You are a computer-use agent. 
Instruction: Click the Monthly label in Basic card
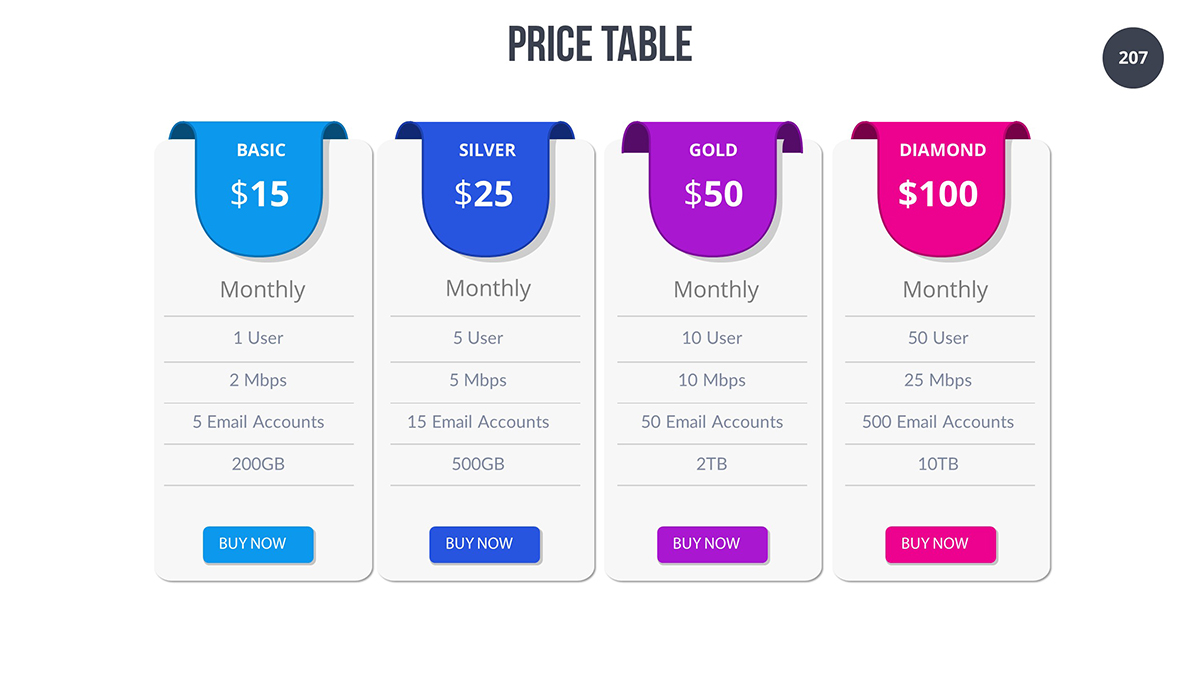point(262,290)
